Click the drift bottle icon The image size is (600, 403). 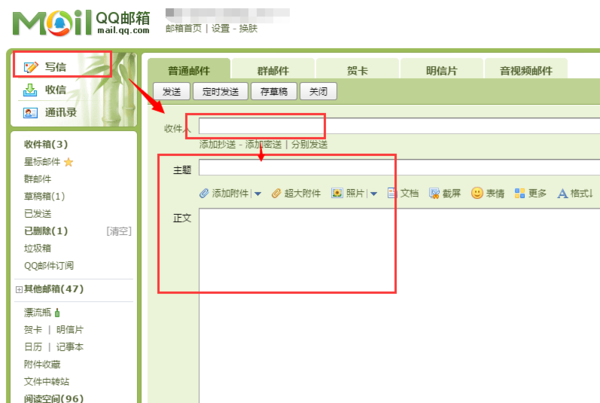[x=57, y=313]
